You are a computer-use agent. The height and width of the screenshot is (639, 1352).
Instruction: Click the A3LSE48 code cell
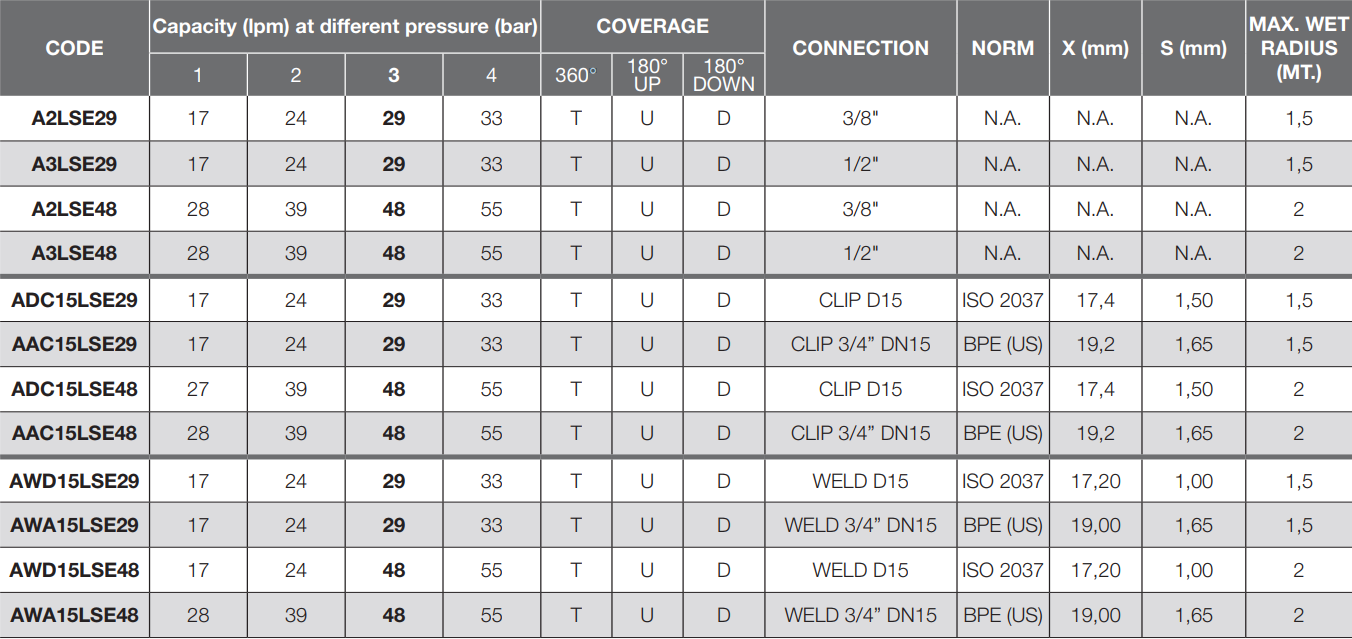(74, 254)
